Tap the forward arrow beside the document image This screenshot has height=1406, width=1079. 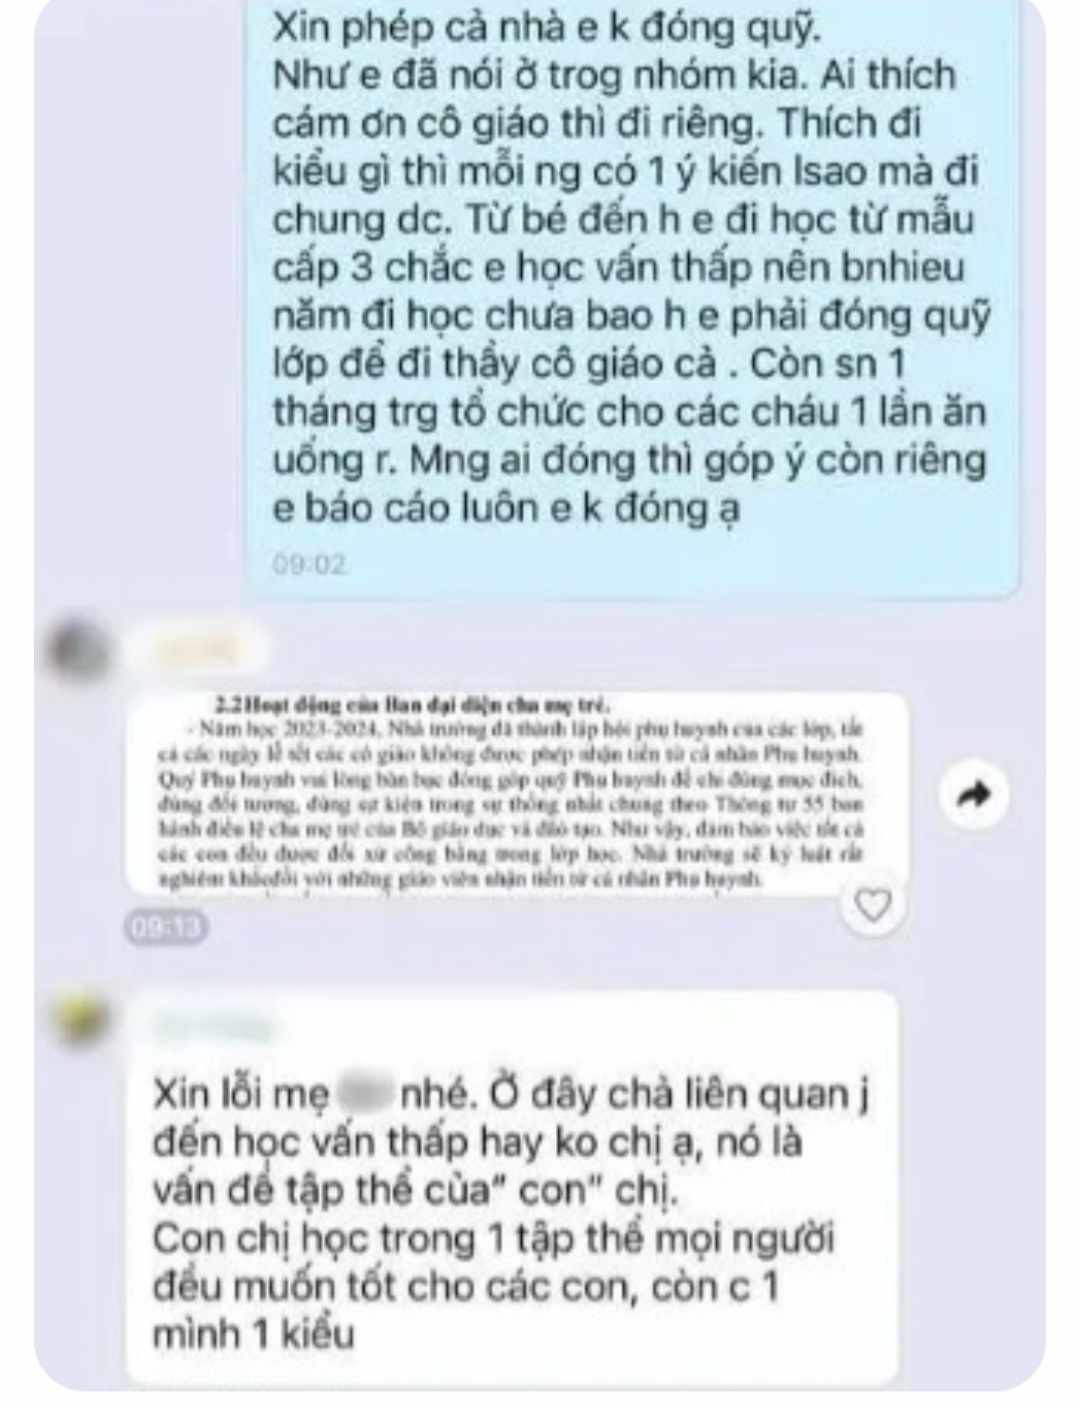point(973,794)
